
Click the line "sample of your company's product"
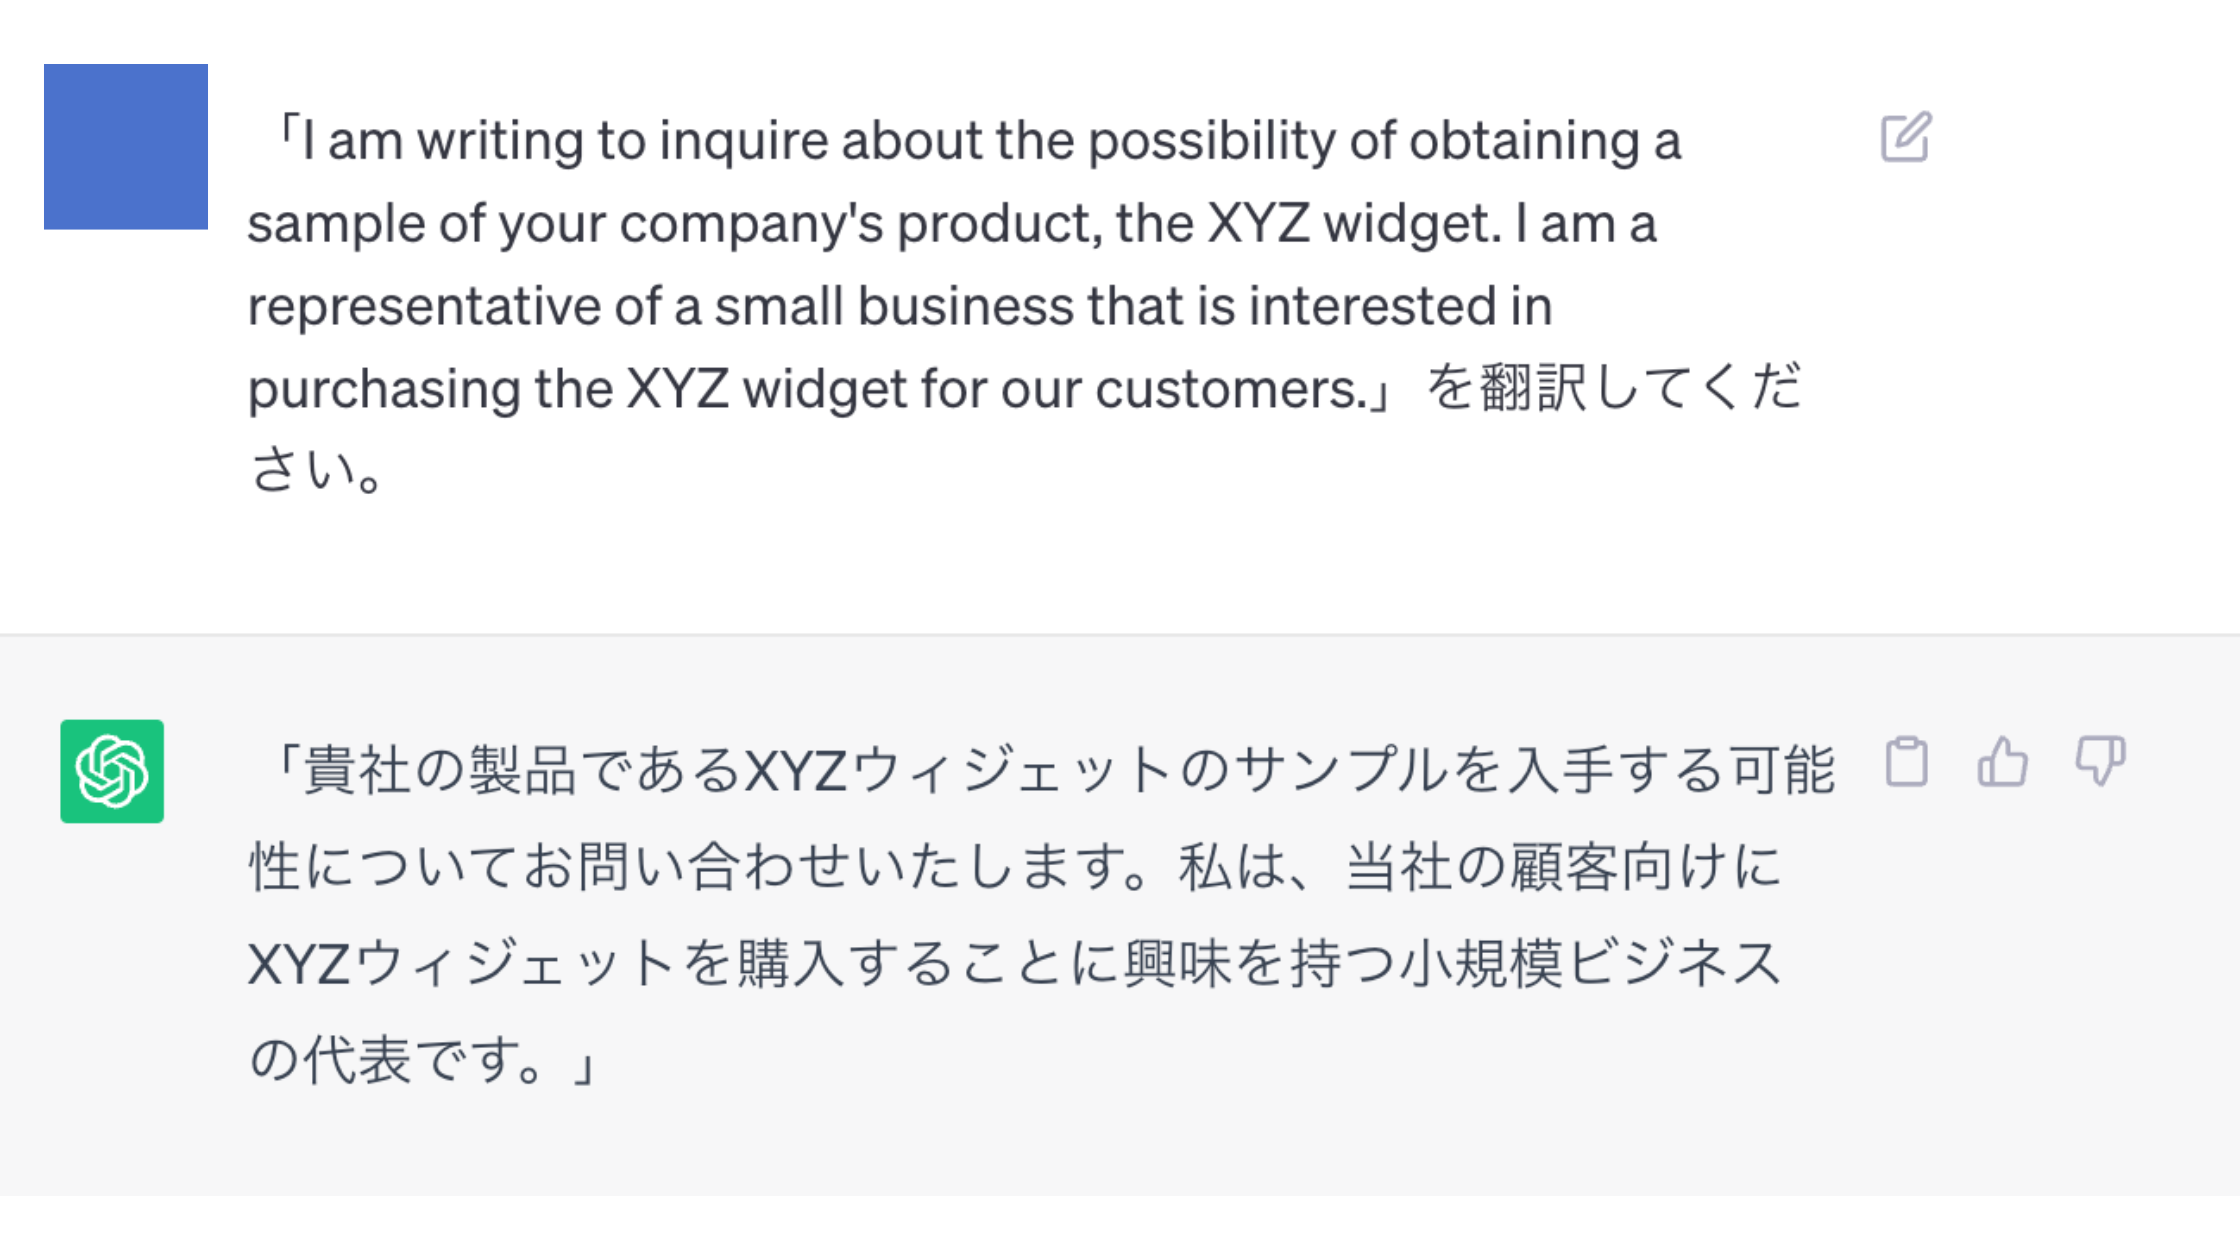[x=952, y=223]
